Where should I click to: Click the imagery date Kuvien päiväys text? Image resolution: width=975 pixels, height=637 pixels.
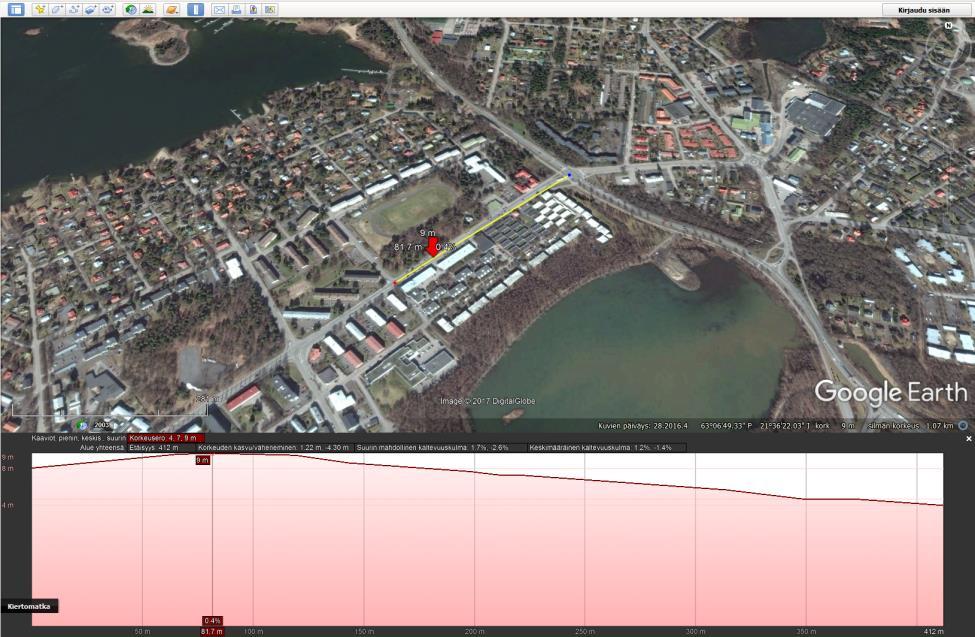click(643, 426)
